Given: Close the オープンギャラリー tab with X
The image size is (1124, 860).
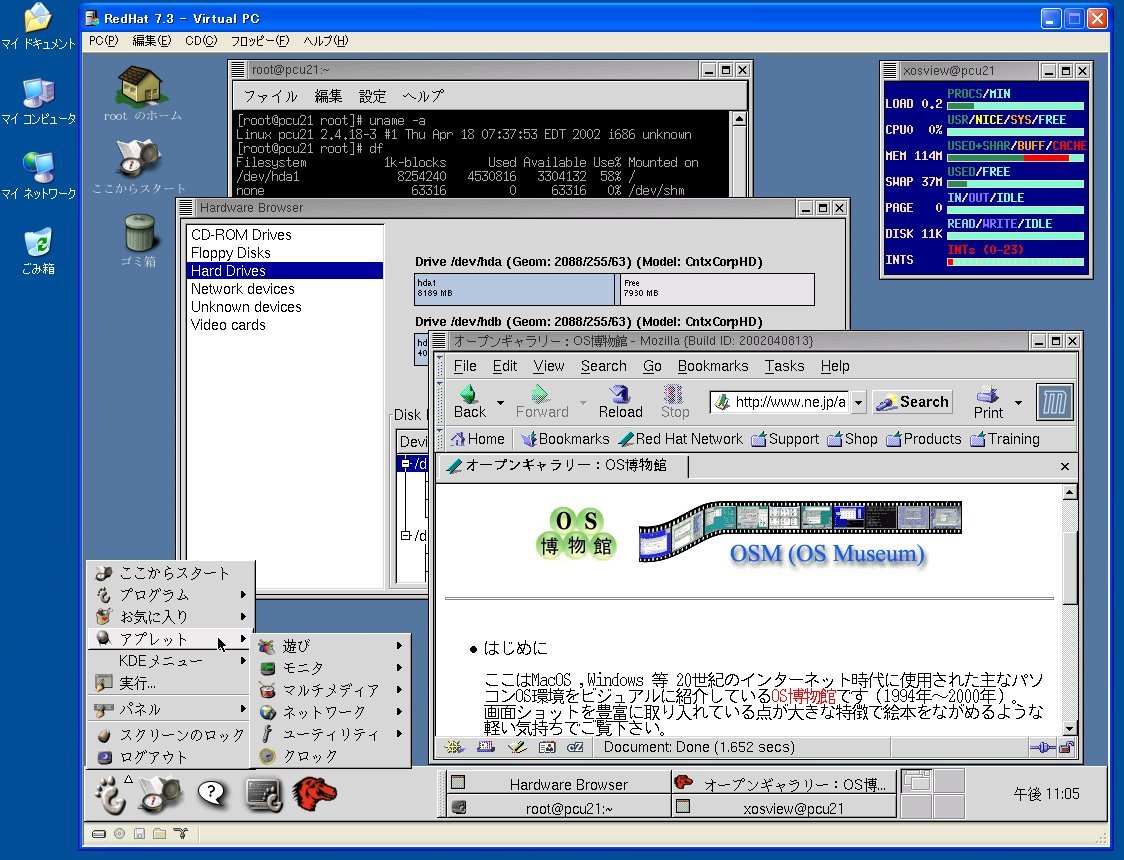Looking at the screenshot, I should (1065, 467).
